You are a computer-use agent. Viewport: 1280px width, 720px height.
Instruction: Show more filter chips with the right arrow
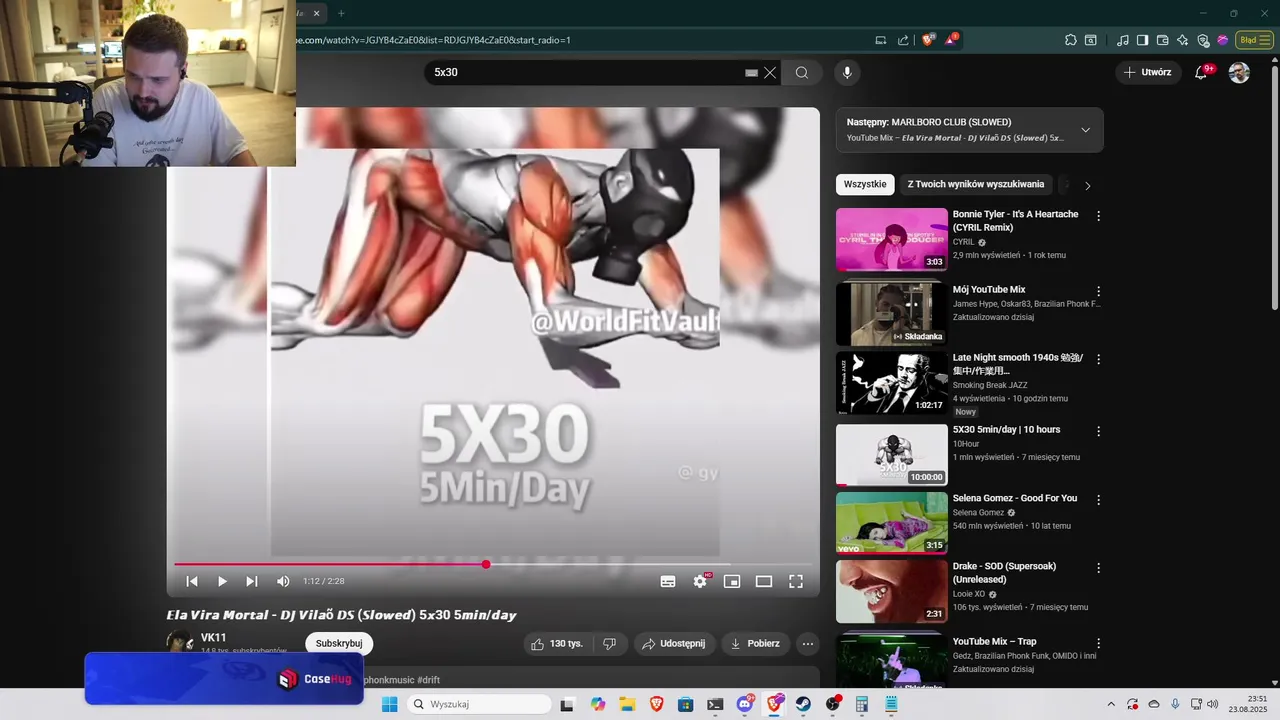(1087, 185)
